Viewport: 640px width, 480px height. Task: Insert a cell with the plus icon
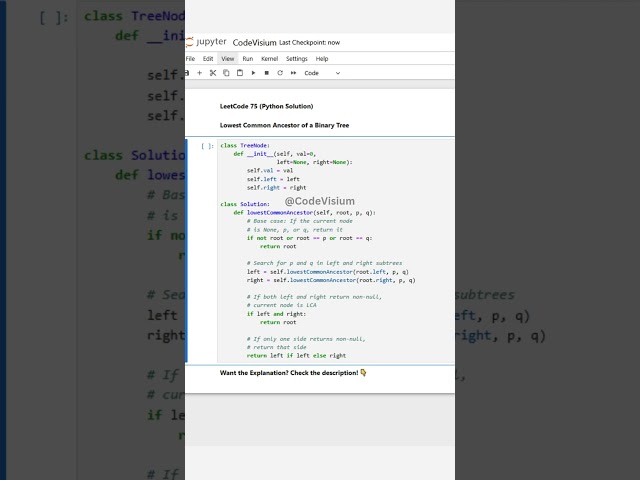pos(200,73)
